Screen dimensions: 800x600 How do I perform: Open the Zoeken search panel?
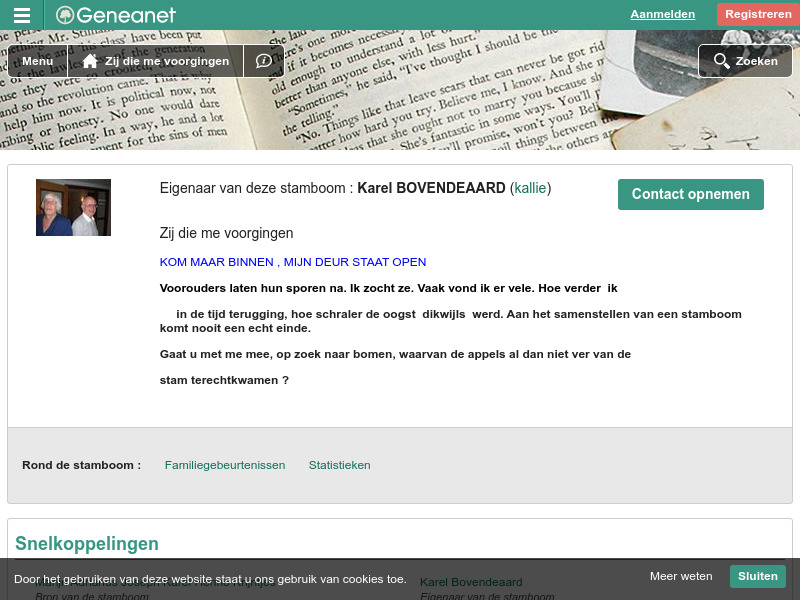point(744,61)
